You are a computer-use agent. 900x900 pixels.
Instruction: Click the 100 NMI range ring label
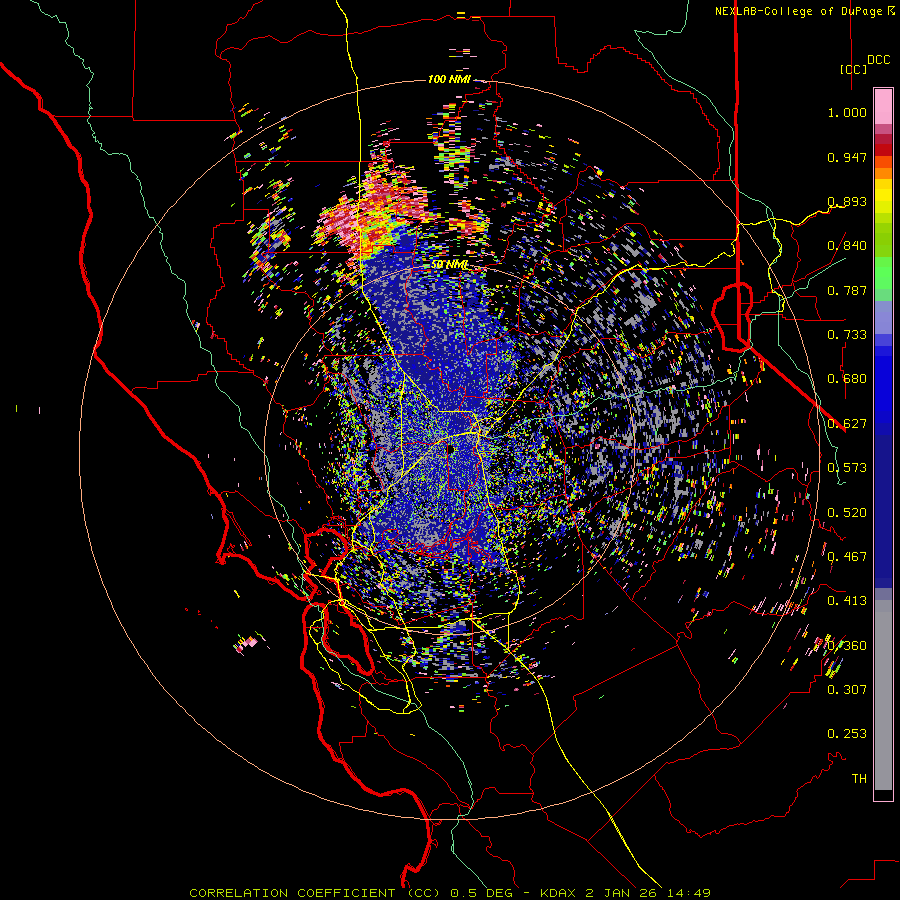pyautogui.click(x=449, y=79)
